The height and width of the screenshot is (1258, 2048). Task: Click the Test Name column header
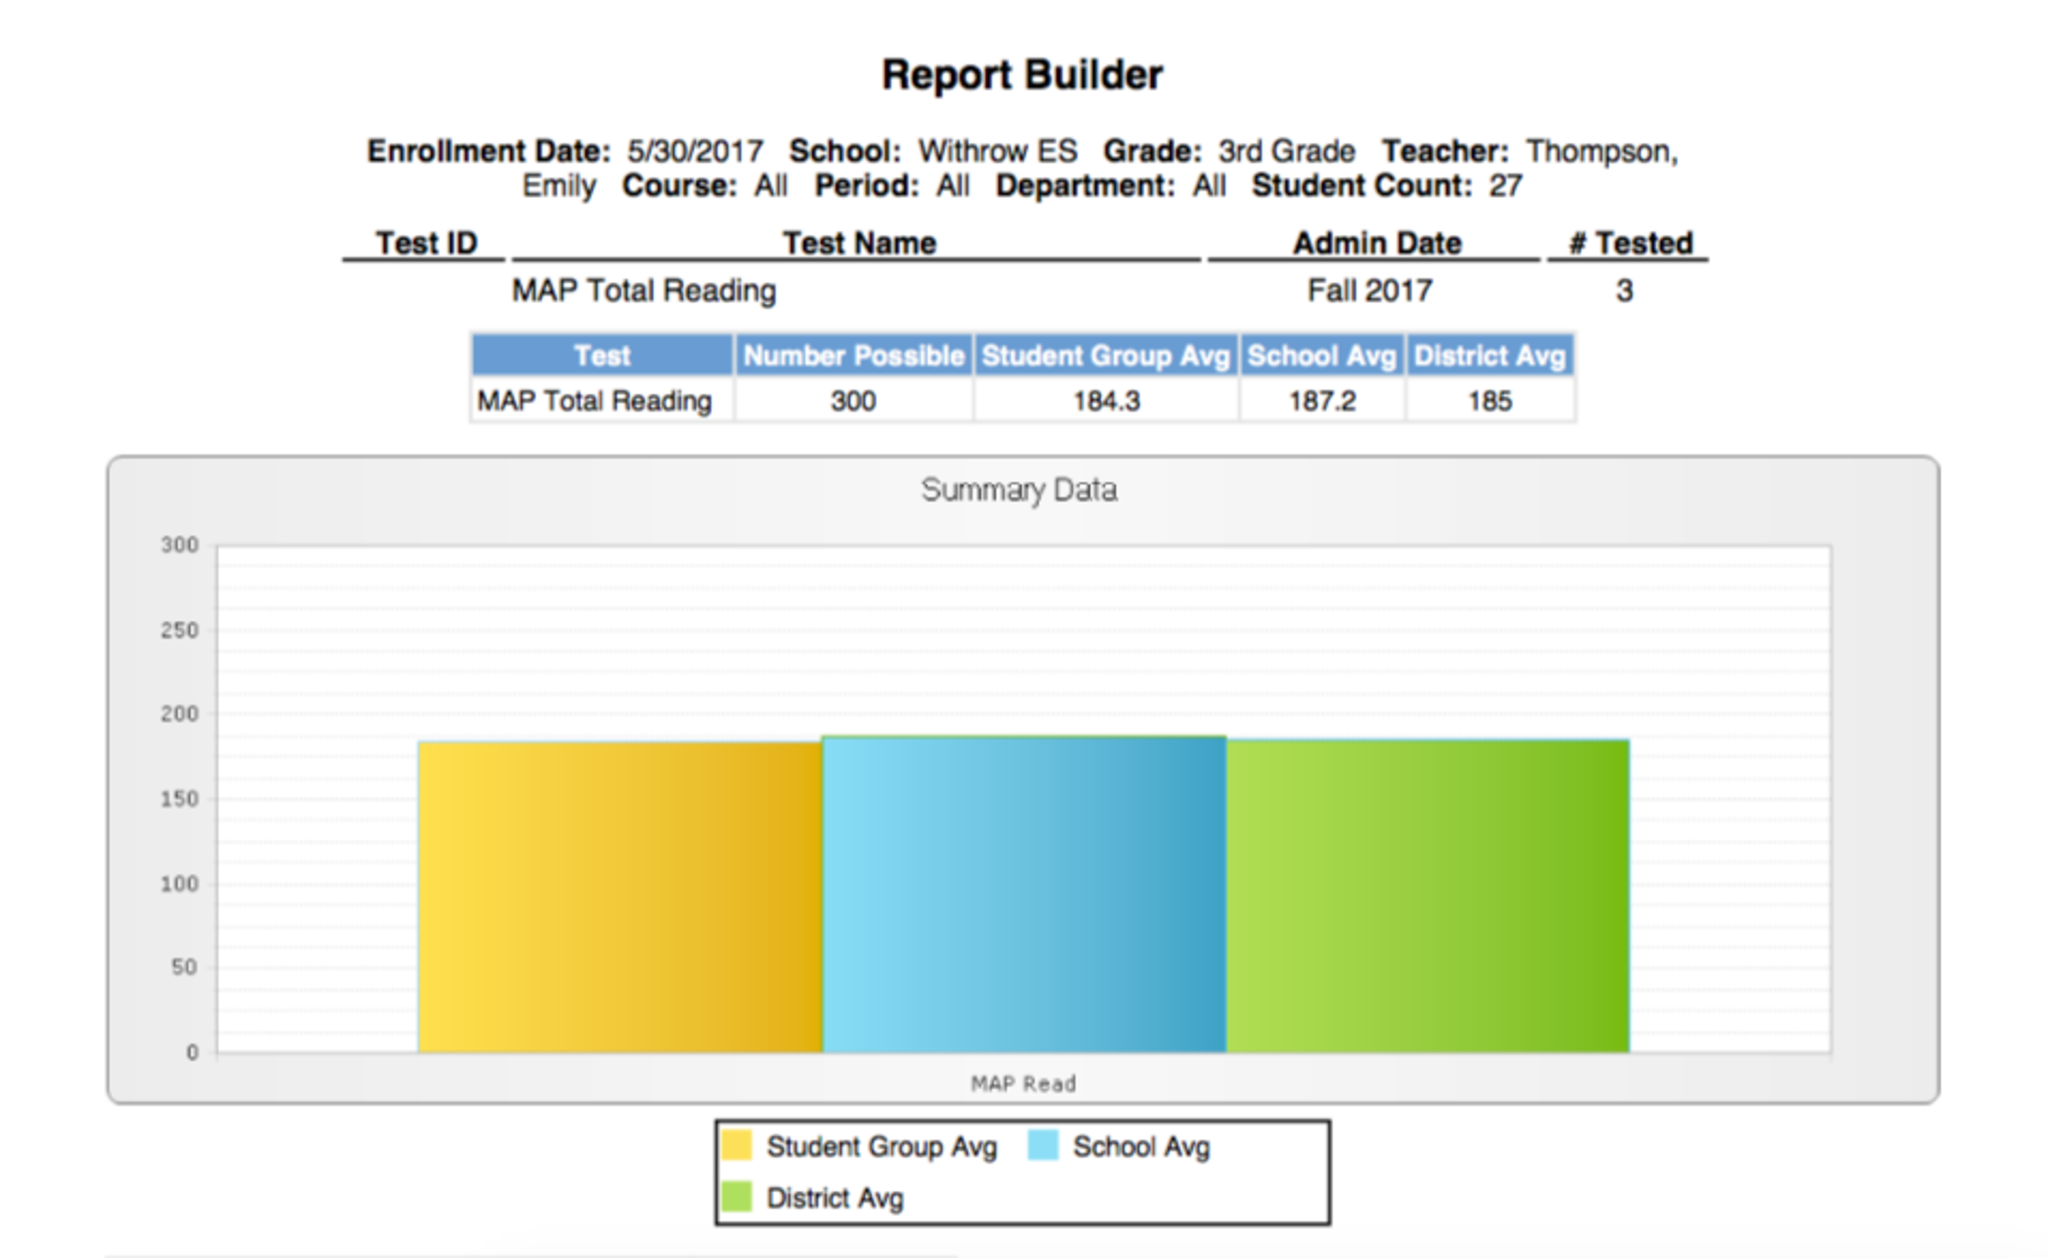(x=858, y=243)
